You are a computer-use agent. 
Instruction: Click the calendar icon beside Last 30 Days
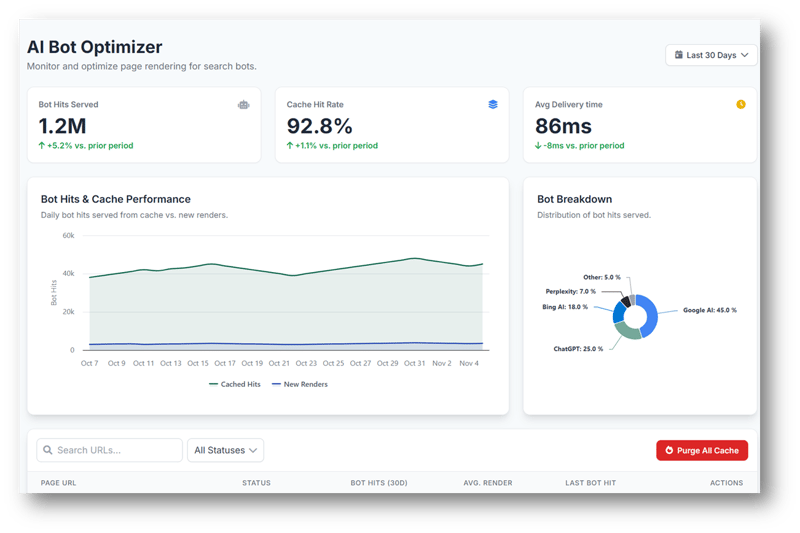(679, 56)
